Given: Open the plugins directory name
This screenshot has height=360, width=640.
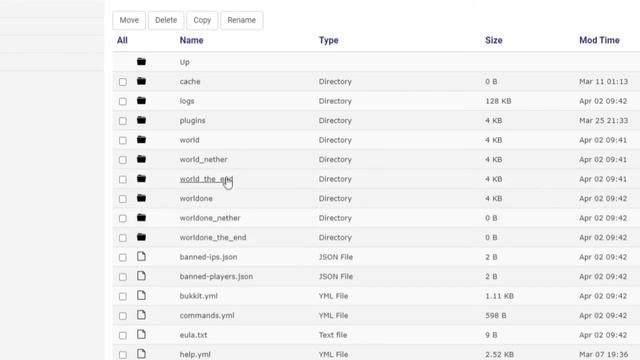Looking at the screenshot, I should click(192, 121).
